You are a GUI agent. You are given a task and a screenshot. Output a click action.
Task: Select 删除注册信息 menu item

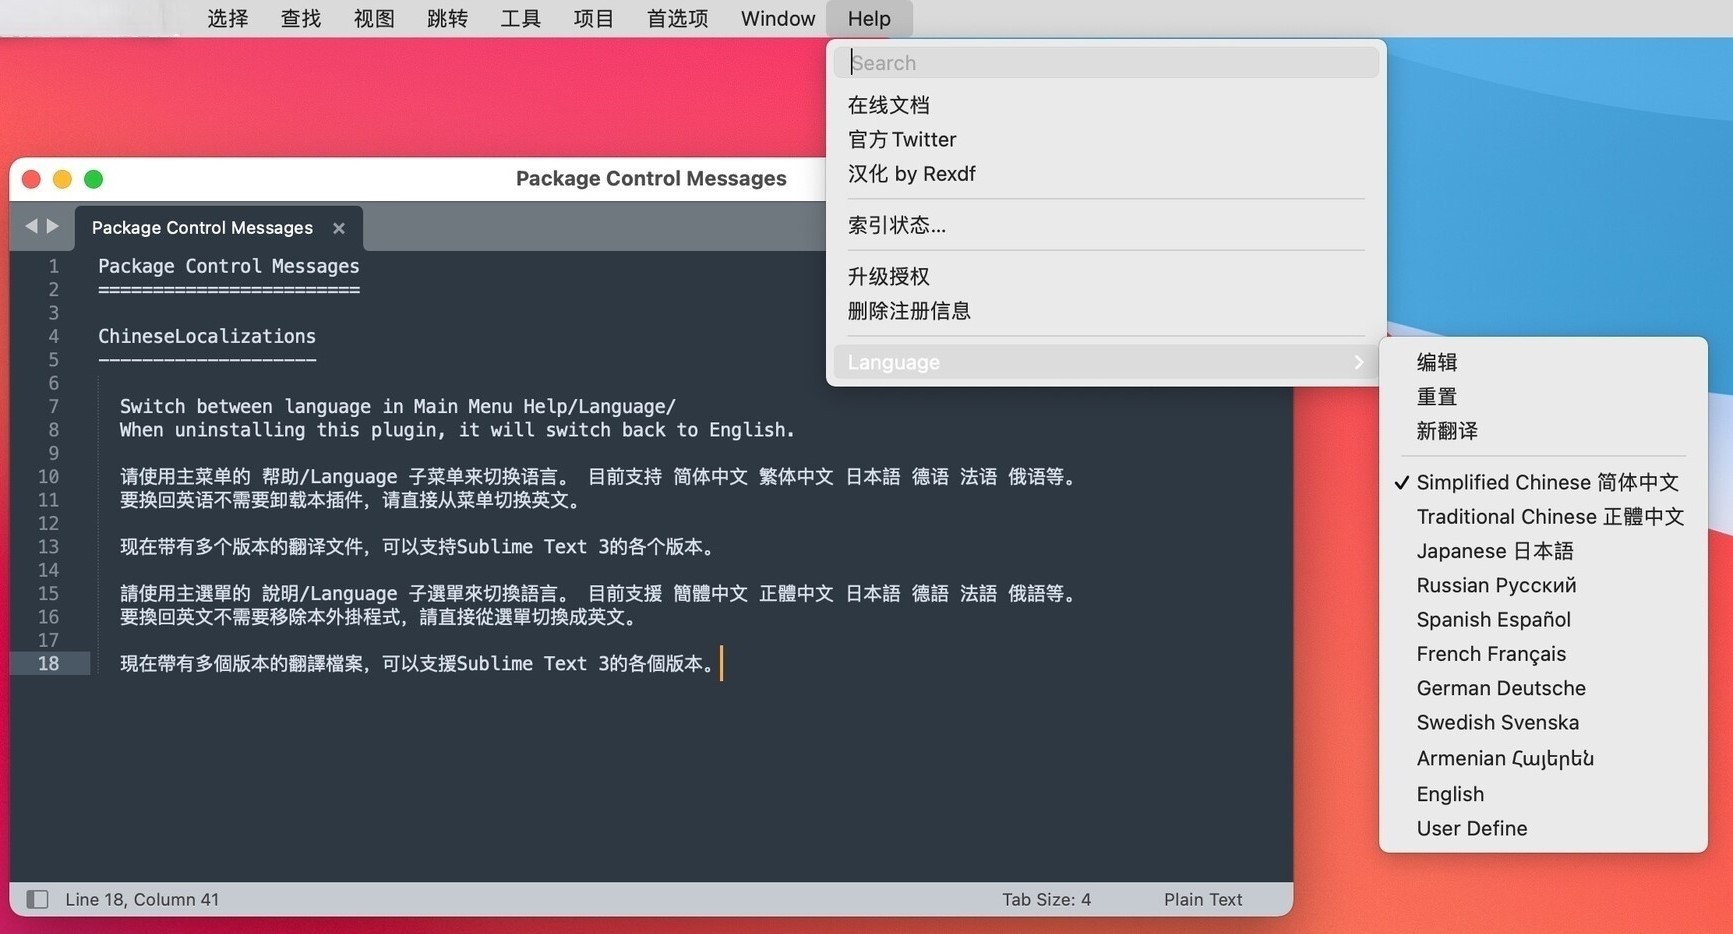pos(1106,310)
